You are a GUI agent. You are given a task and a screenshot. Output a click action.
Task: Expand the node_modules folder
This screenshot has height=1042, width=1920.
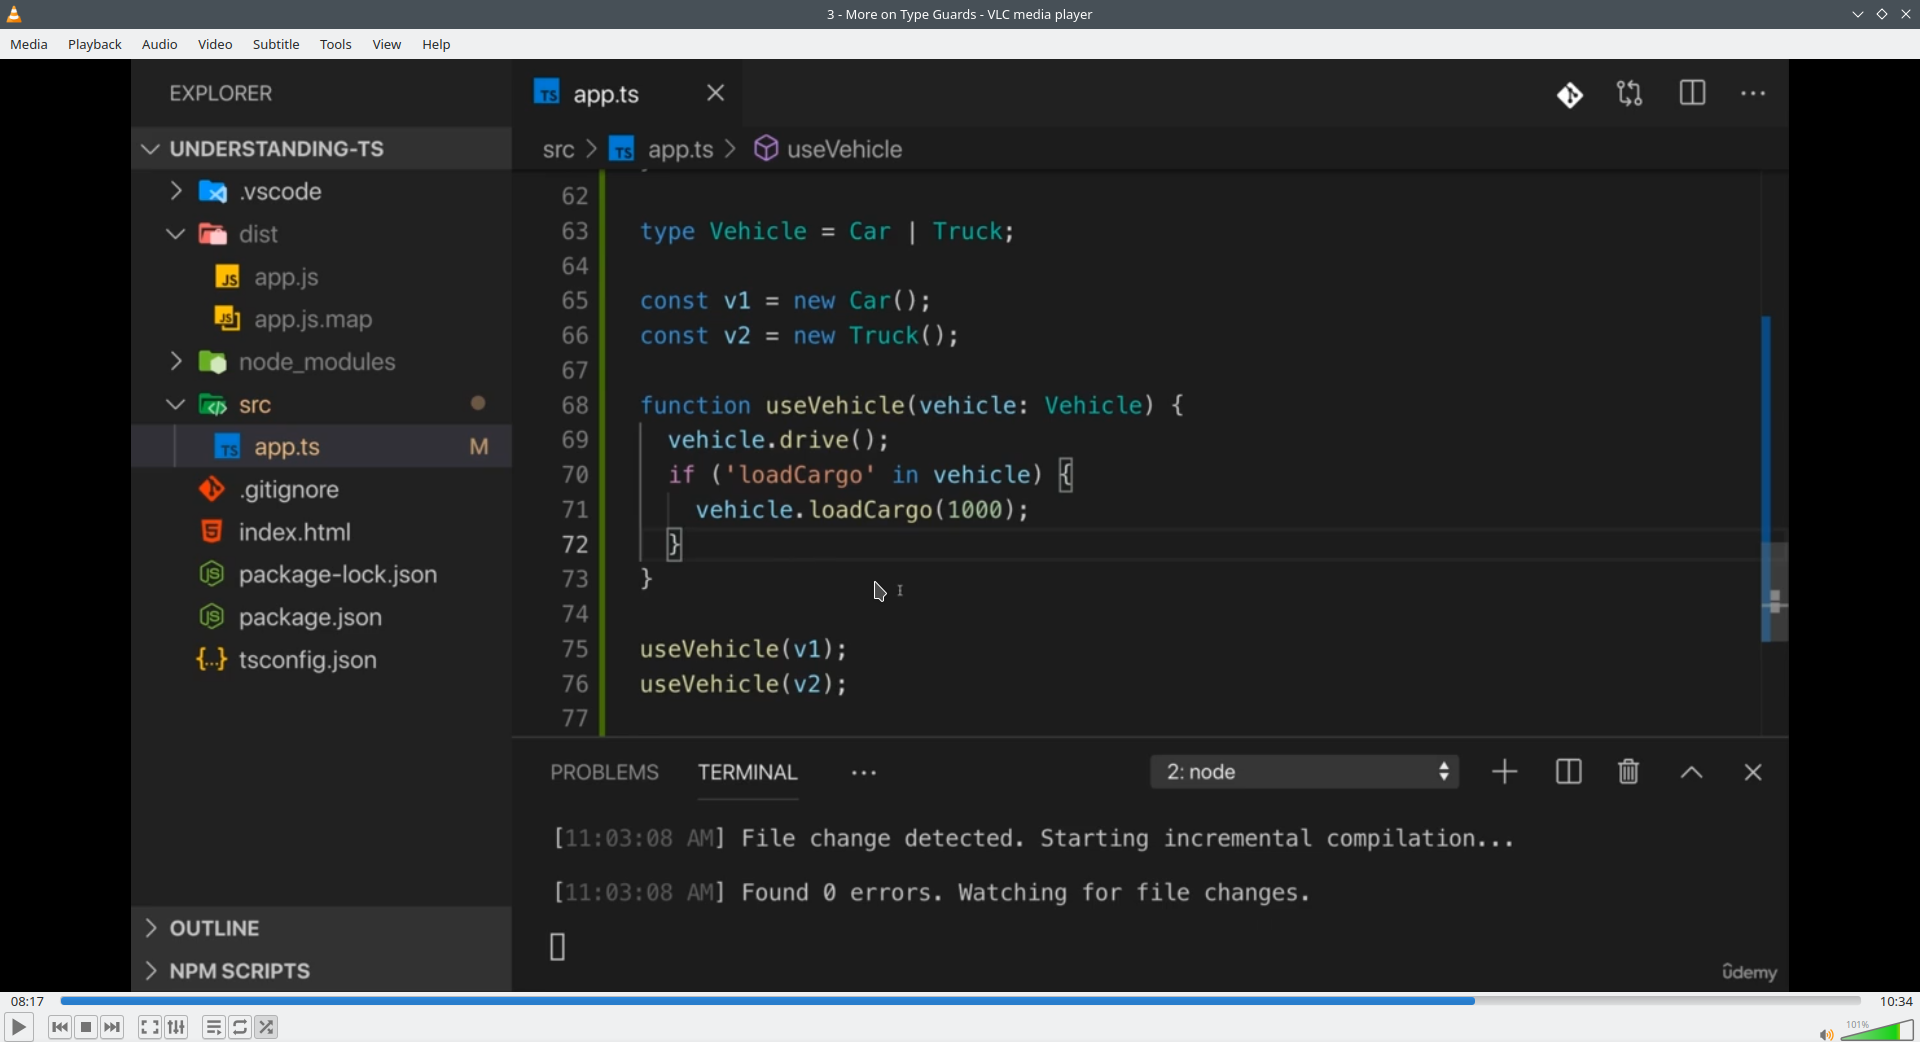pos(176,361)
